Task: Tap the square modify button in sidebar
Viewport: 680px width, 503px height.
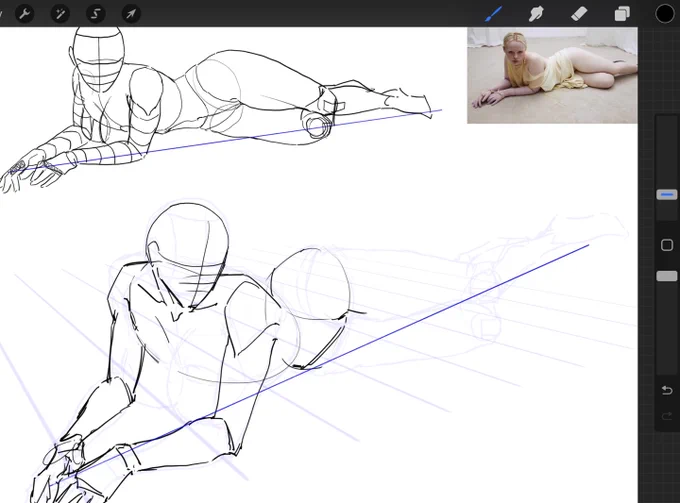Action: 667,245
